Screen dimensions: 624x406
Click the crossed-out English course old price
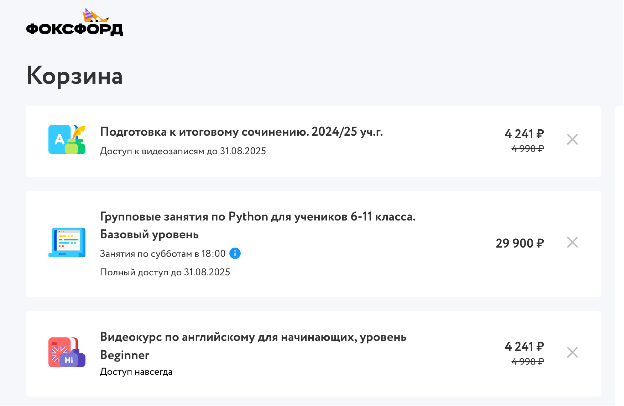click(x=528, y=361)
